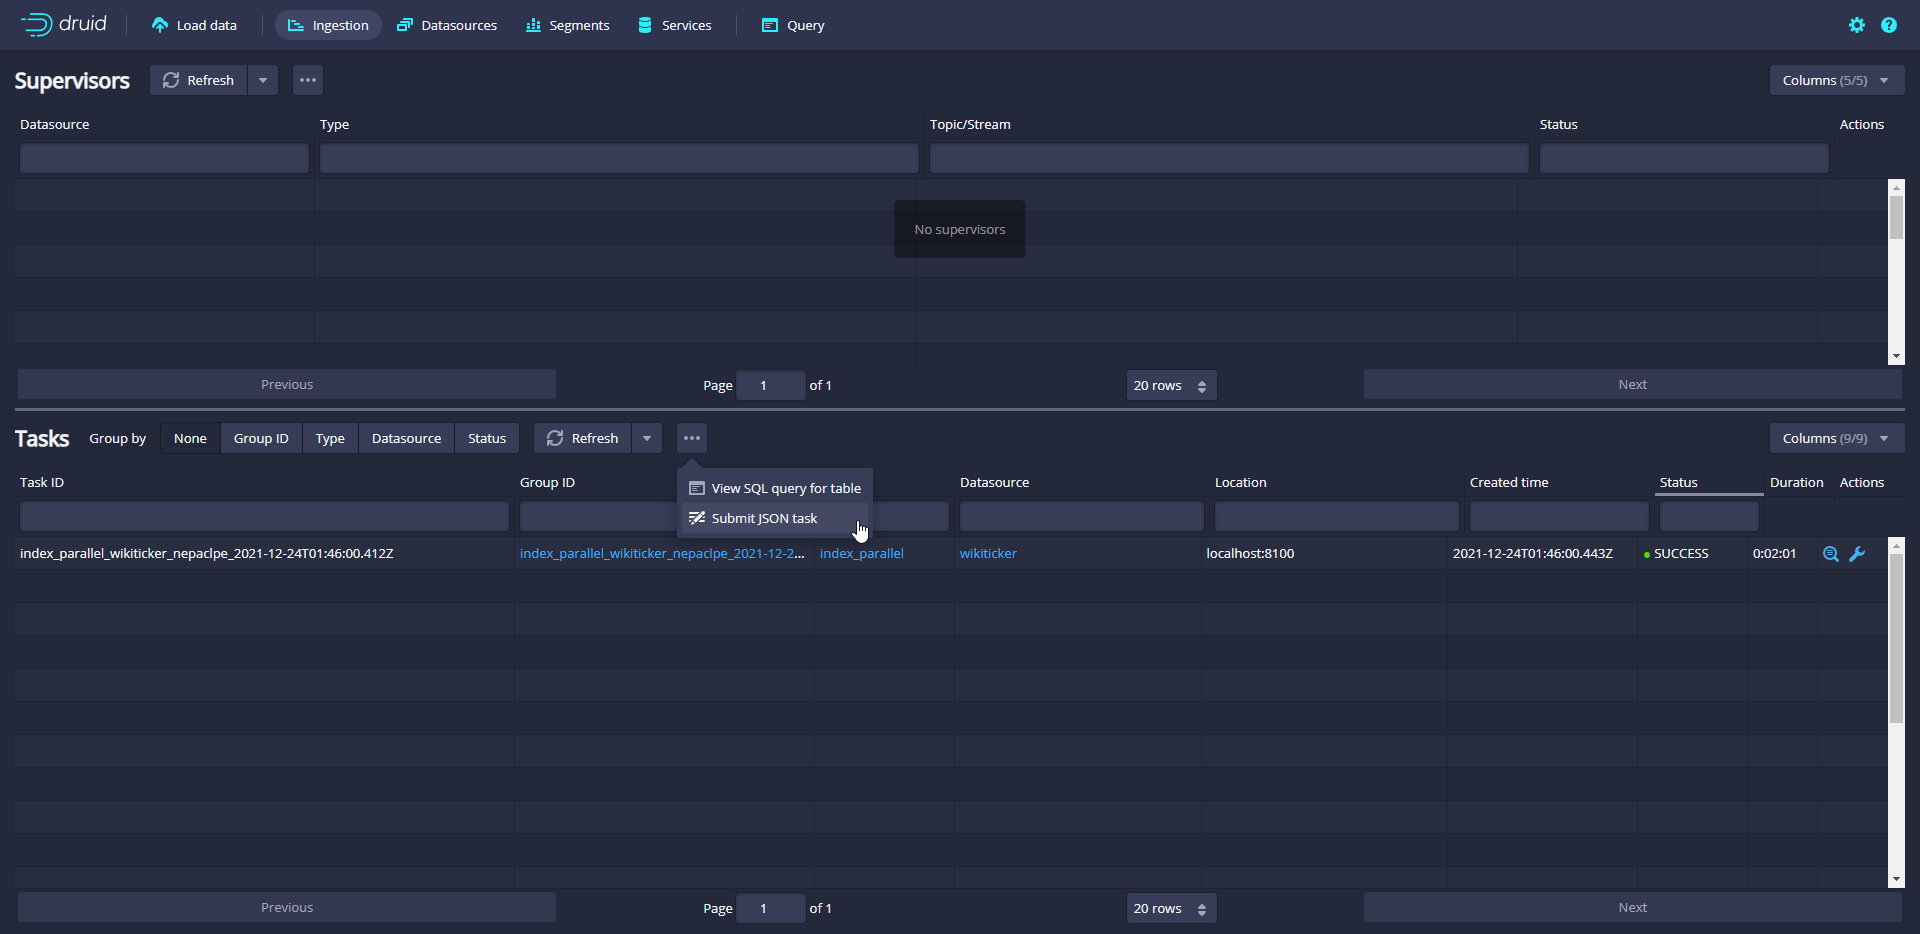Open Supervisors Columns (5/5) dropdown
The width and height of the screenshot is (1920, 934).
[x=1837, y=80]
